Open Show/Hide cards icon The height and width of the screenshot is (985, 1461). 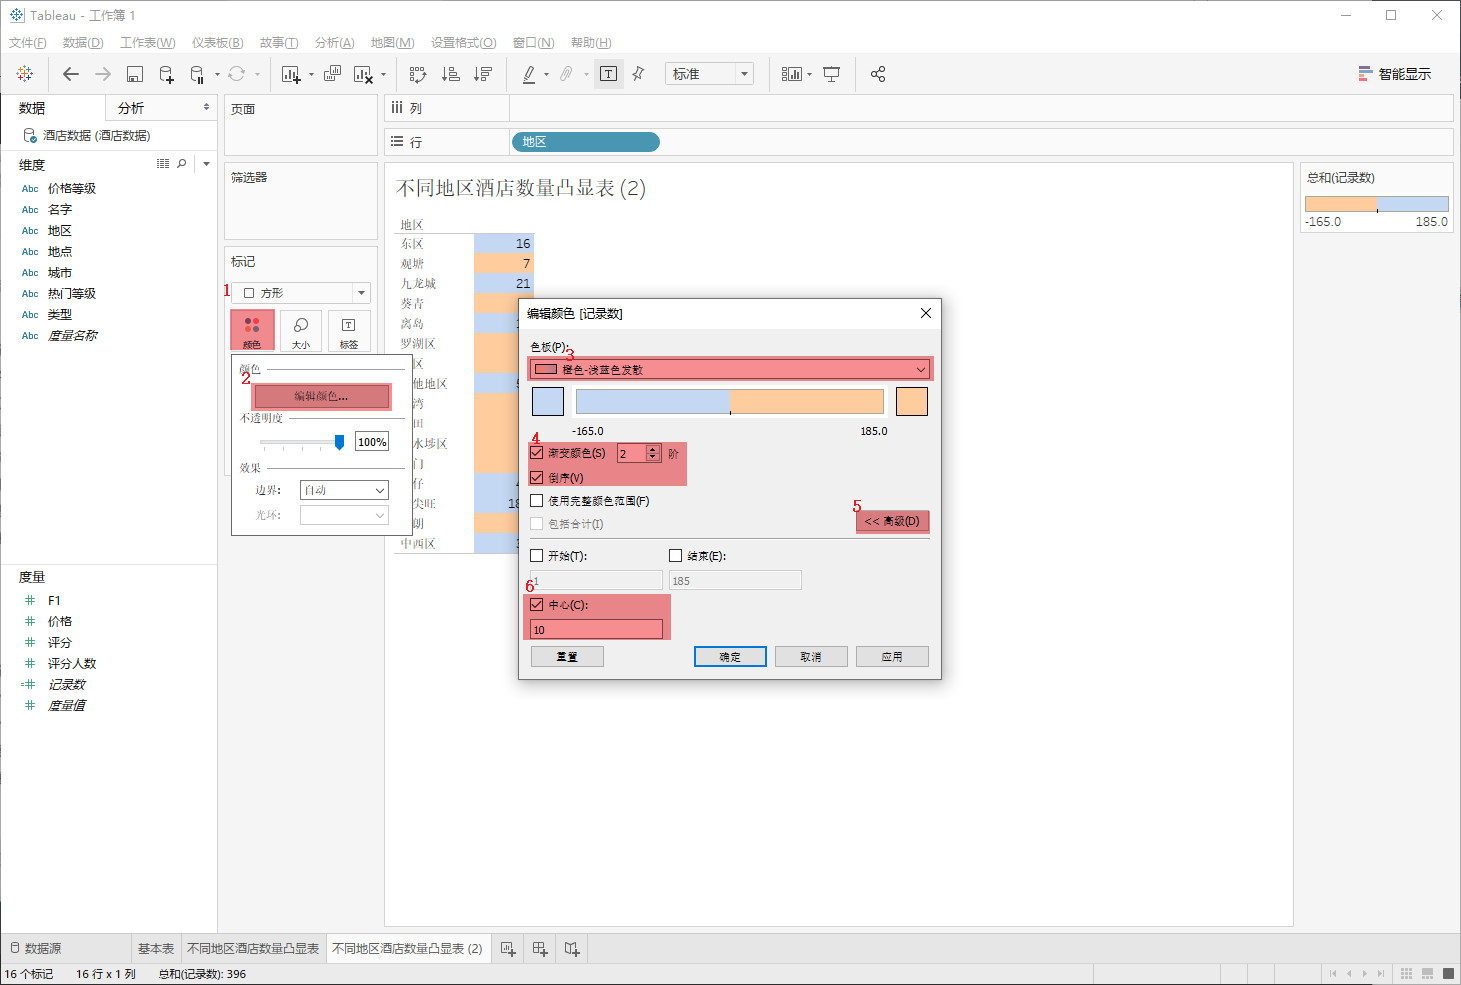click(x=792, y=74)
